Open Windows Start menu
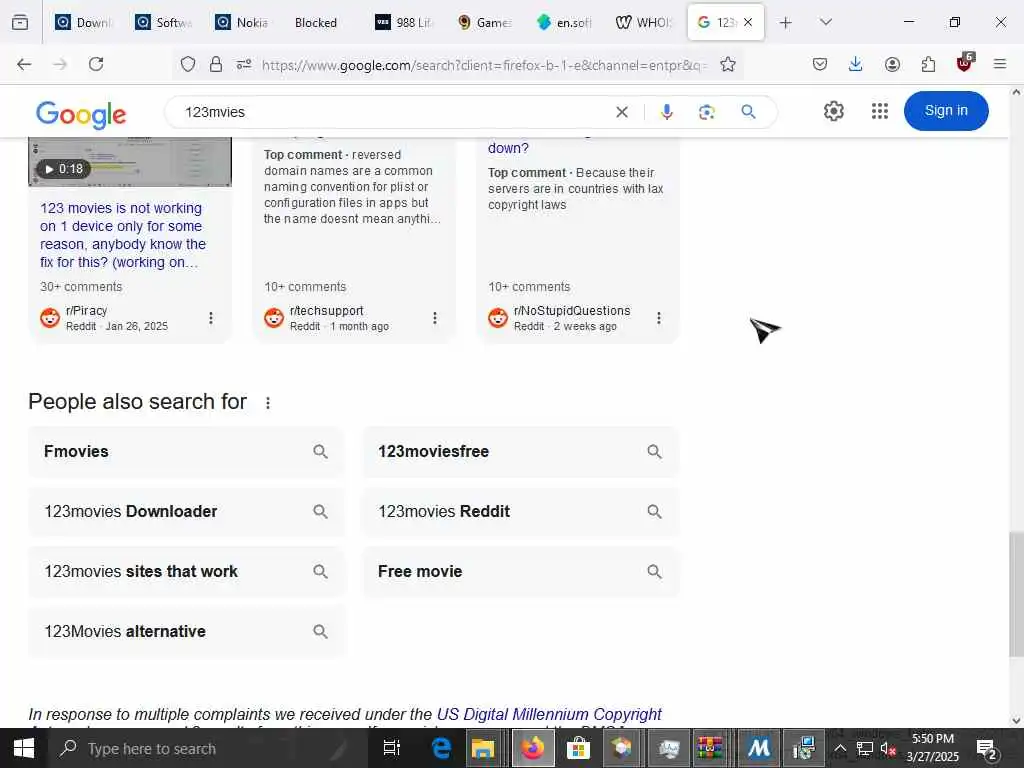The width and height of the screenshot is (1024, 768). point(24,748)
